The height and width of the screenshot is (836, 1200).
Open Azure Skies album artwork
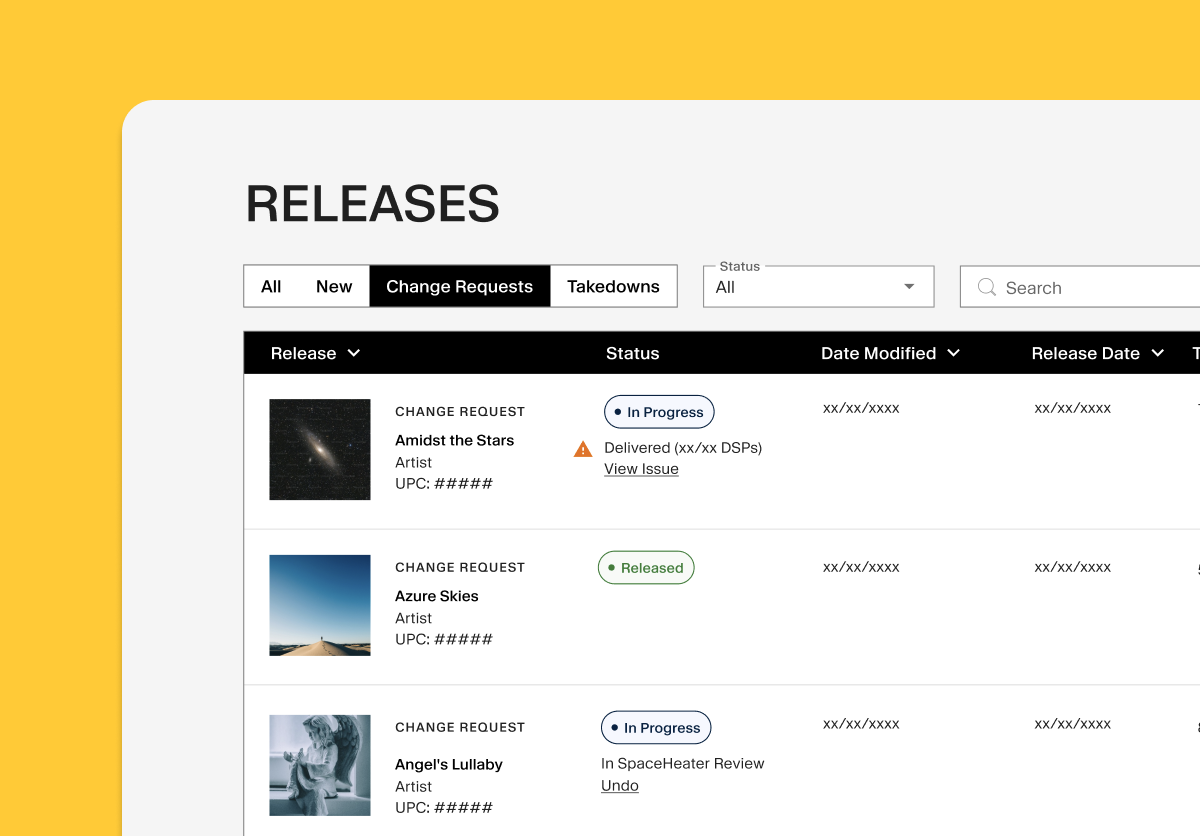[x=320, y=605]
